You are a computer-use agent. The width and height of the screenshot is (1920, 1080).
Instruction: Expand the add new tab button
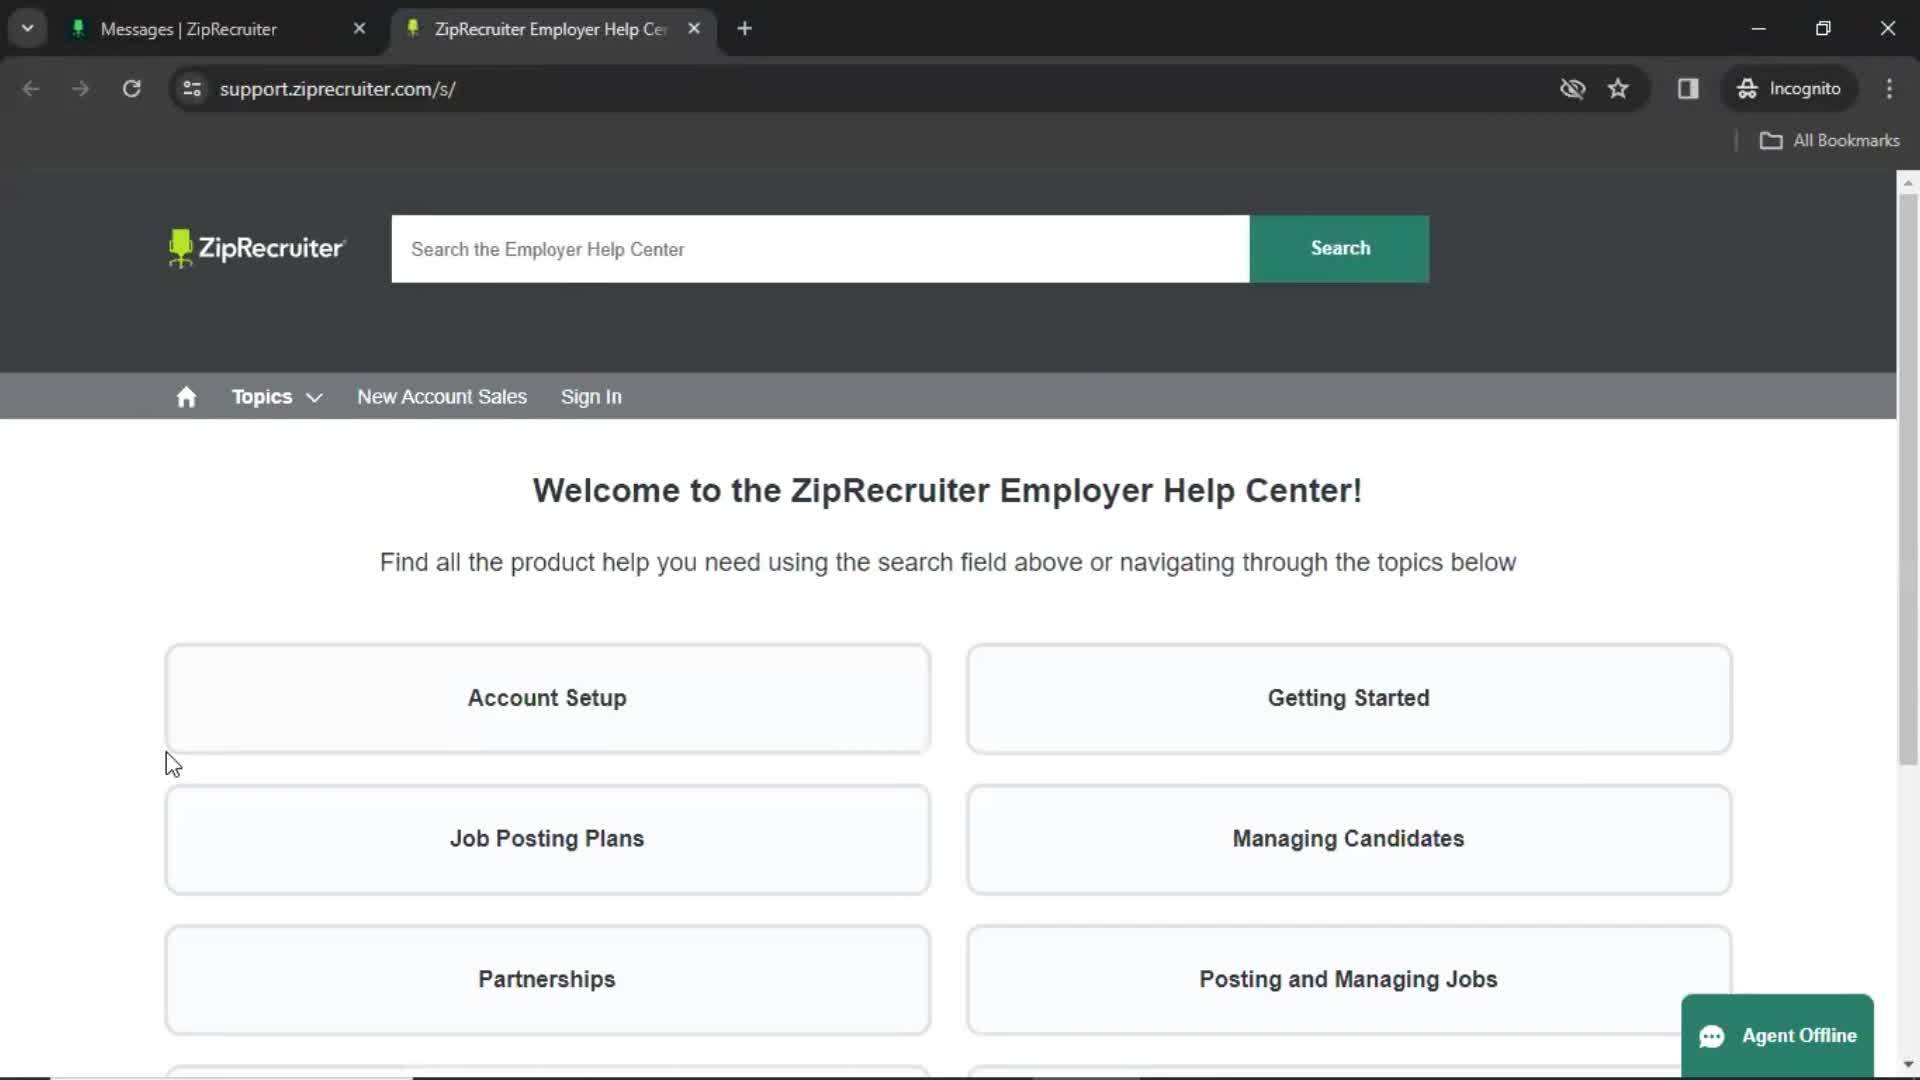coord(744,28)
